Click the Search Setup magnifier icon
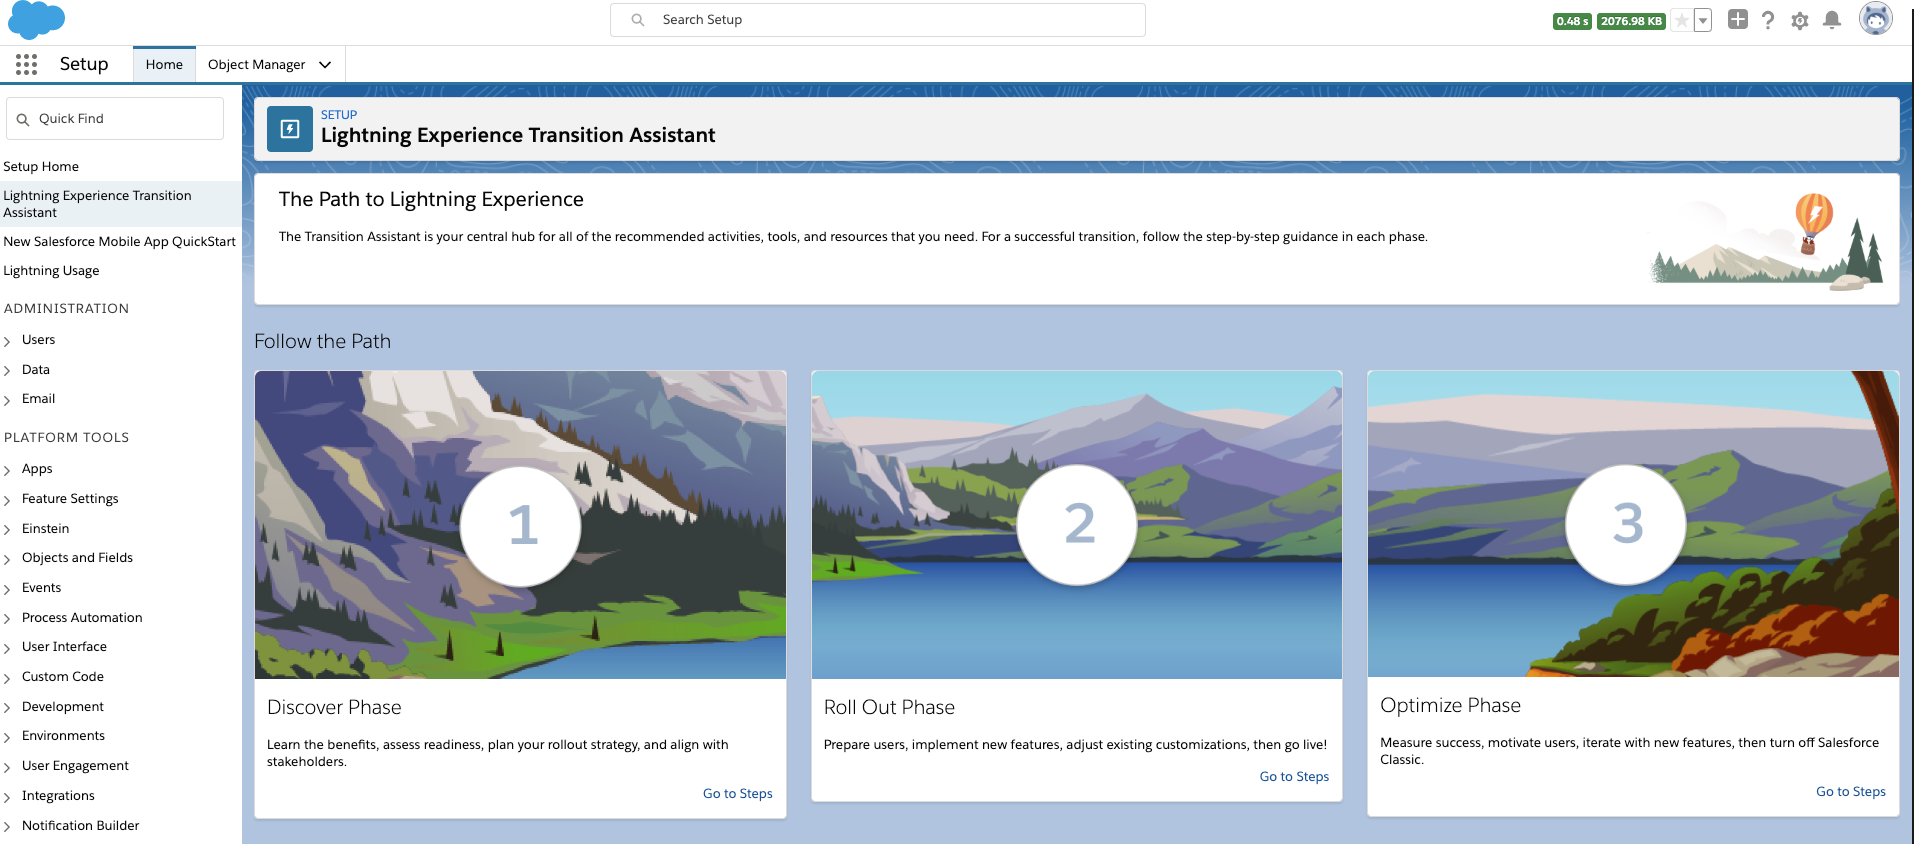This screenshot has width=1914, height=844. pos(638,20)
